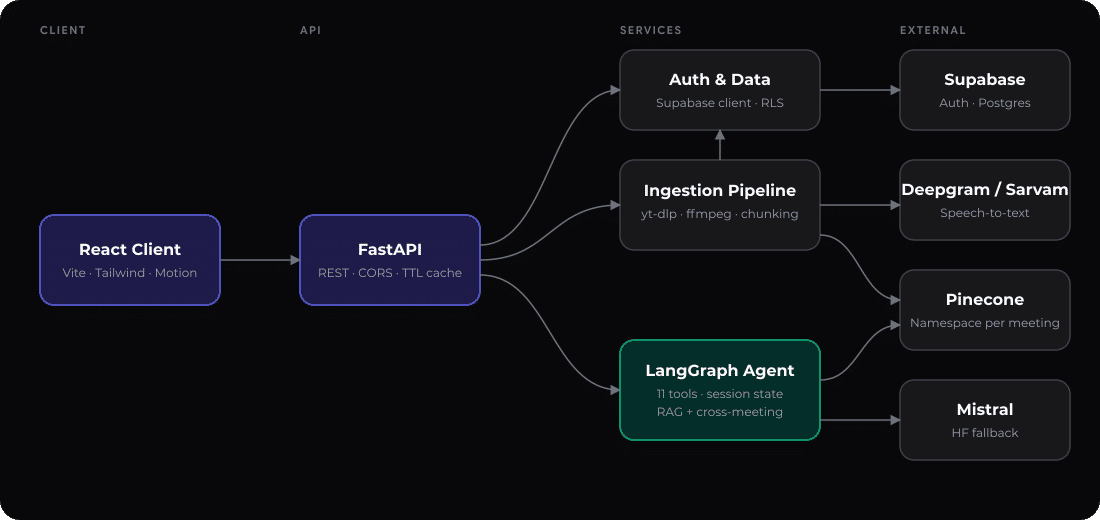Screen dimensions: 1100x520
Task: Click the text 'yt-dlp · ffmpeg · chunking'
Action: [x=720, y=214]
